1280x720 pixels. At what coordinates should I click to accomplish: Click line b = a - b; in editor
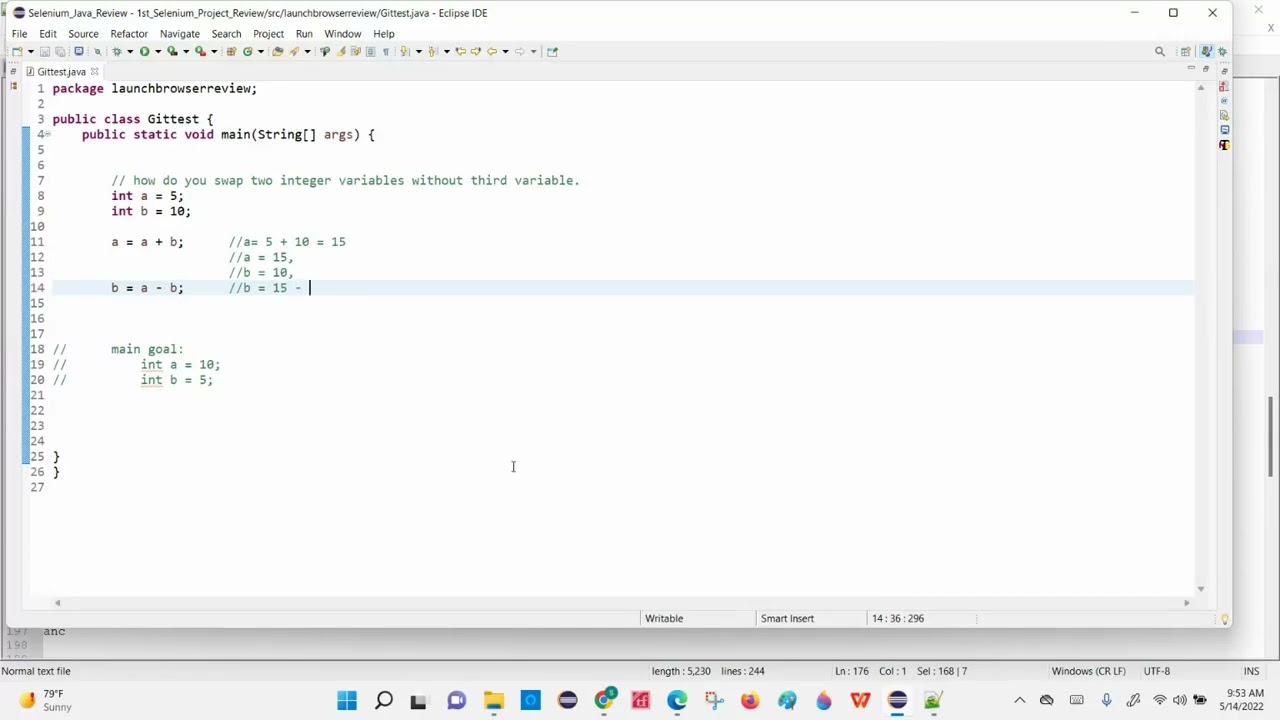pyautogui.click(x=147, y=288)
